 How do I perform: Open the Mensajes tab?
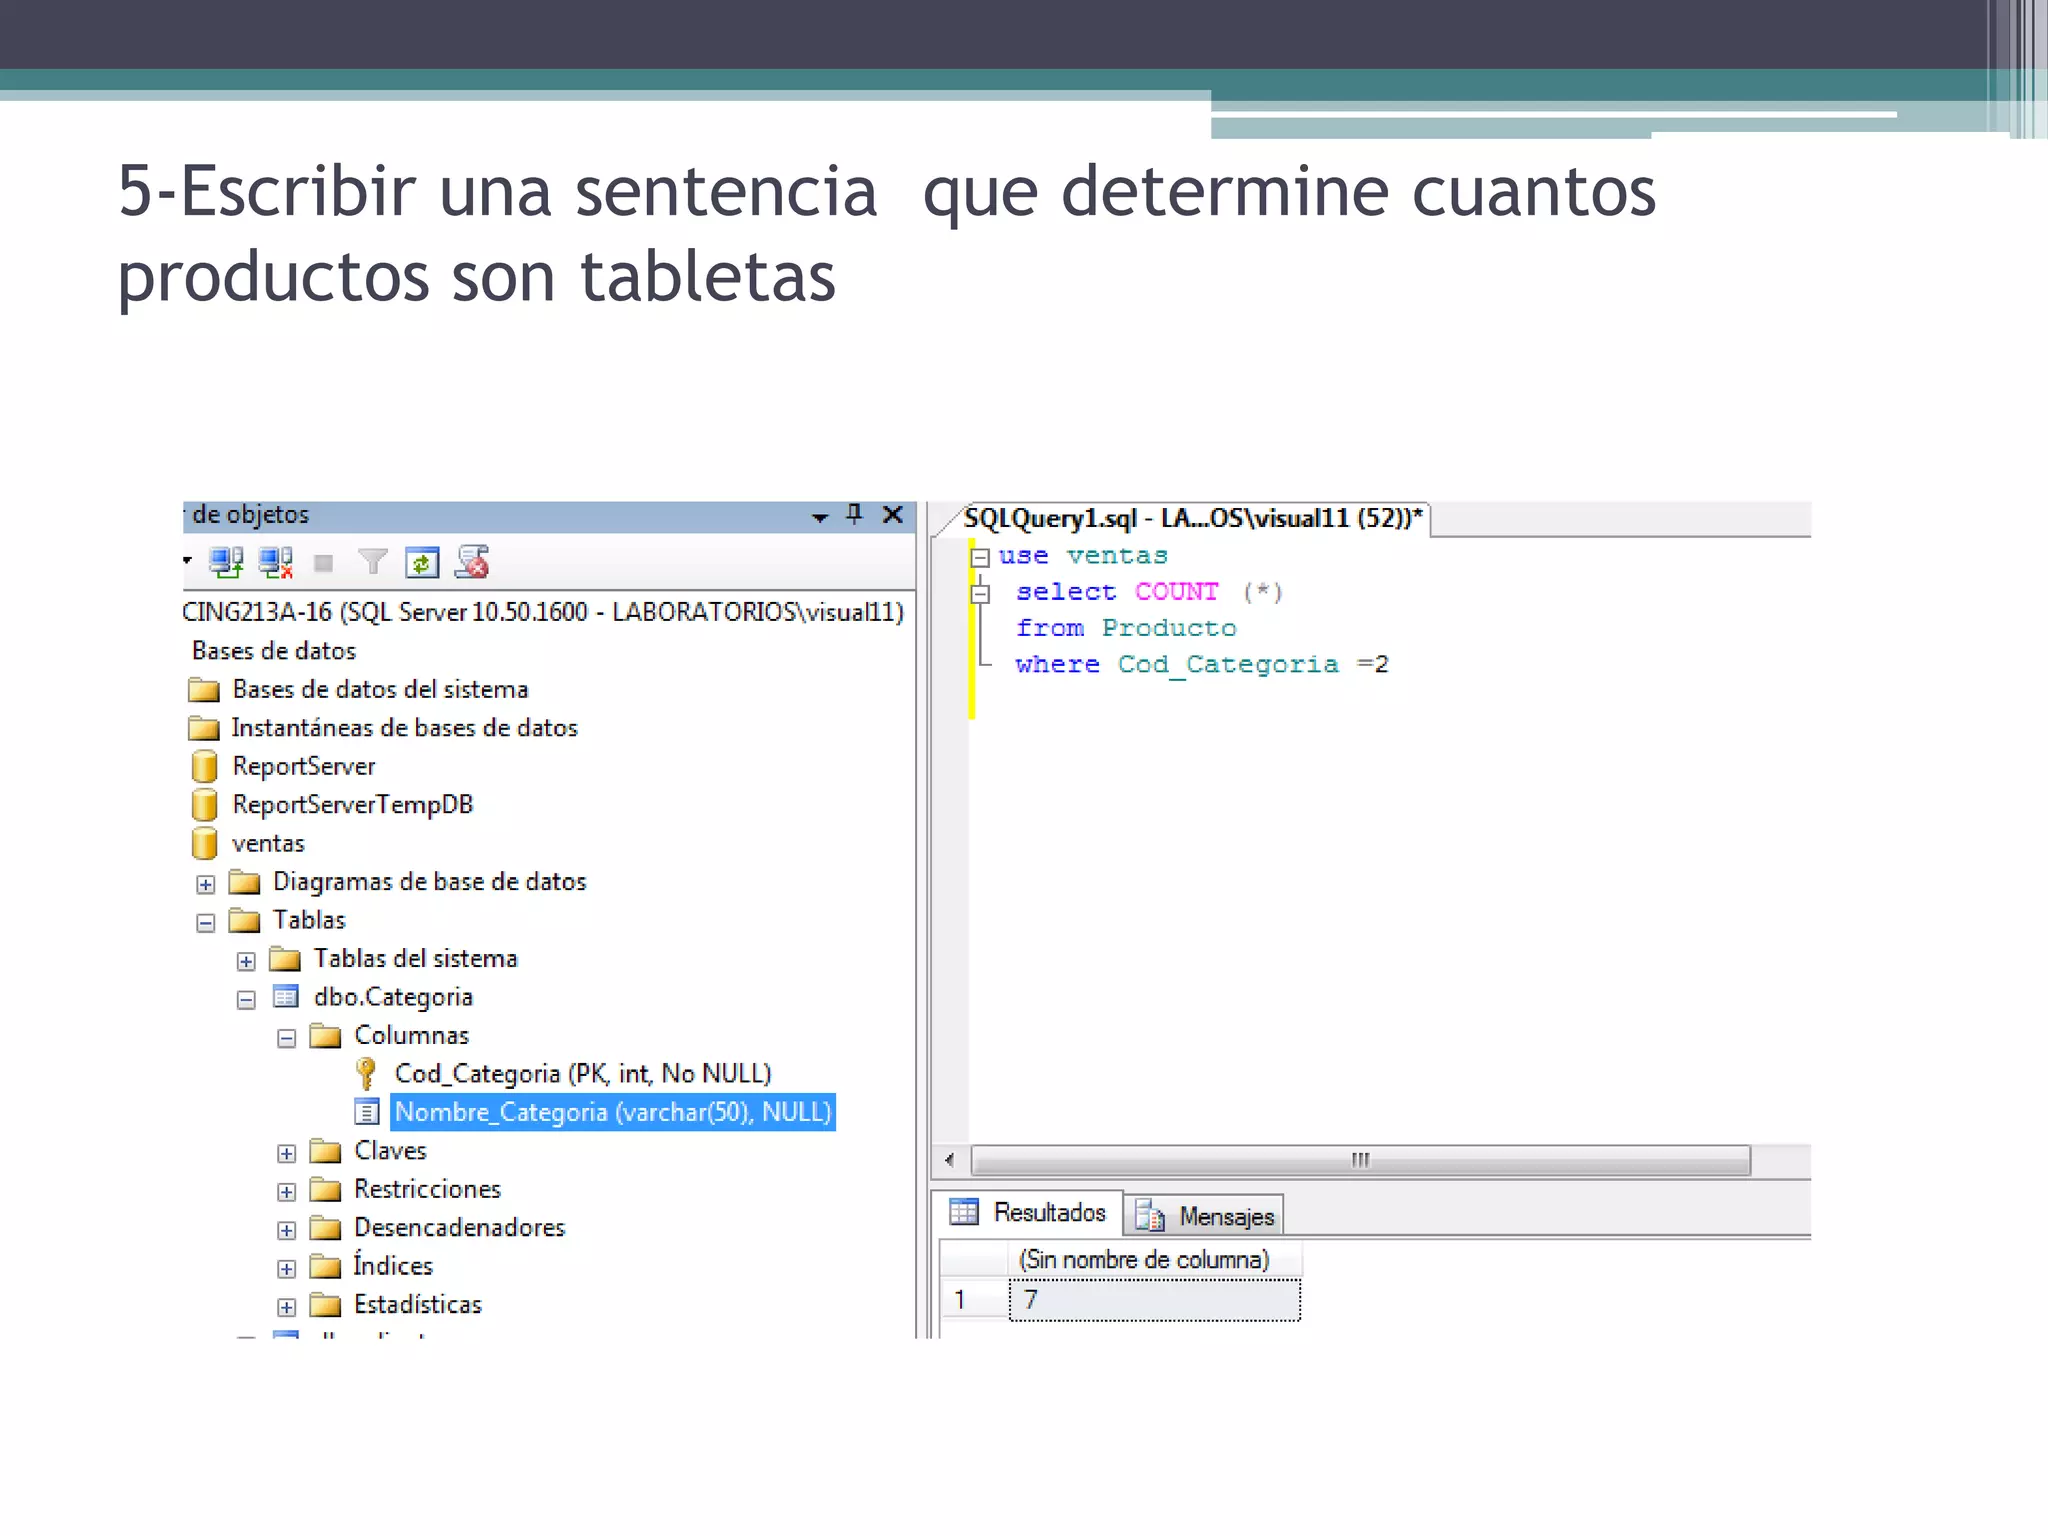coord(1206,1216)
